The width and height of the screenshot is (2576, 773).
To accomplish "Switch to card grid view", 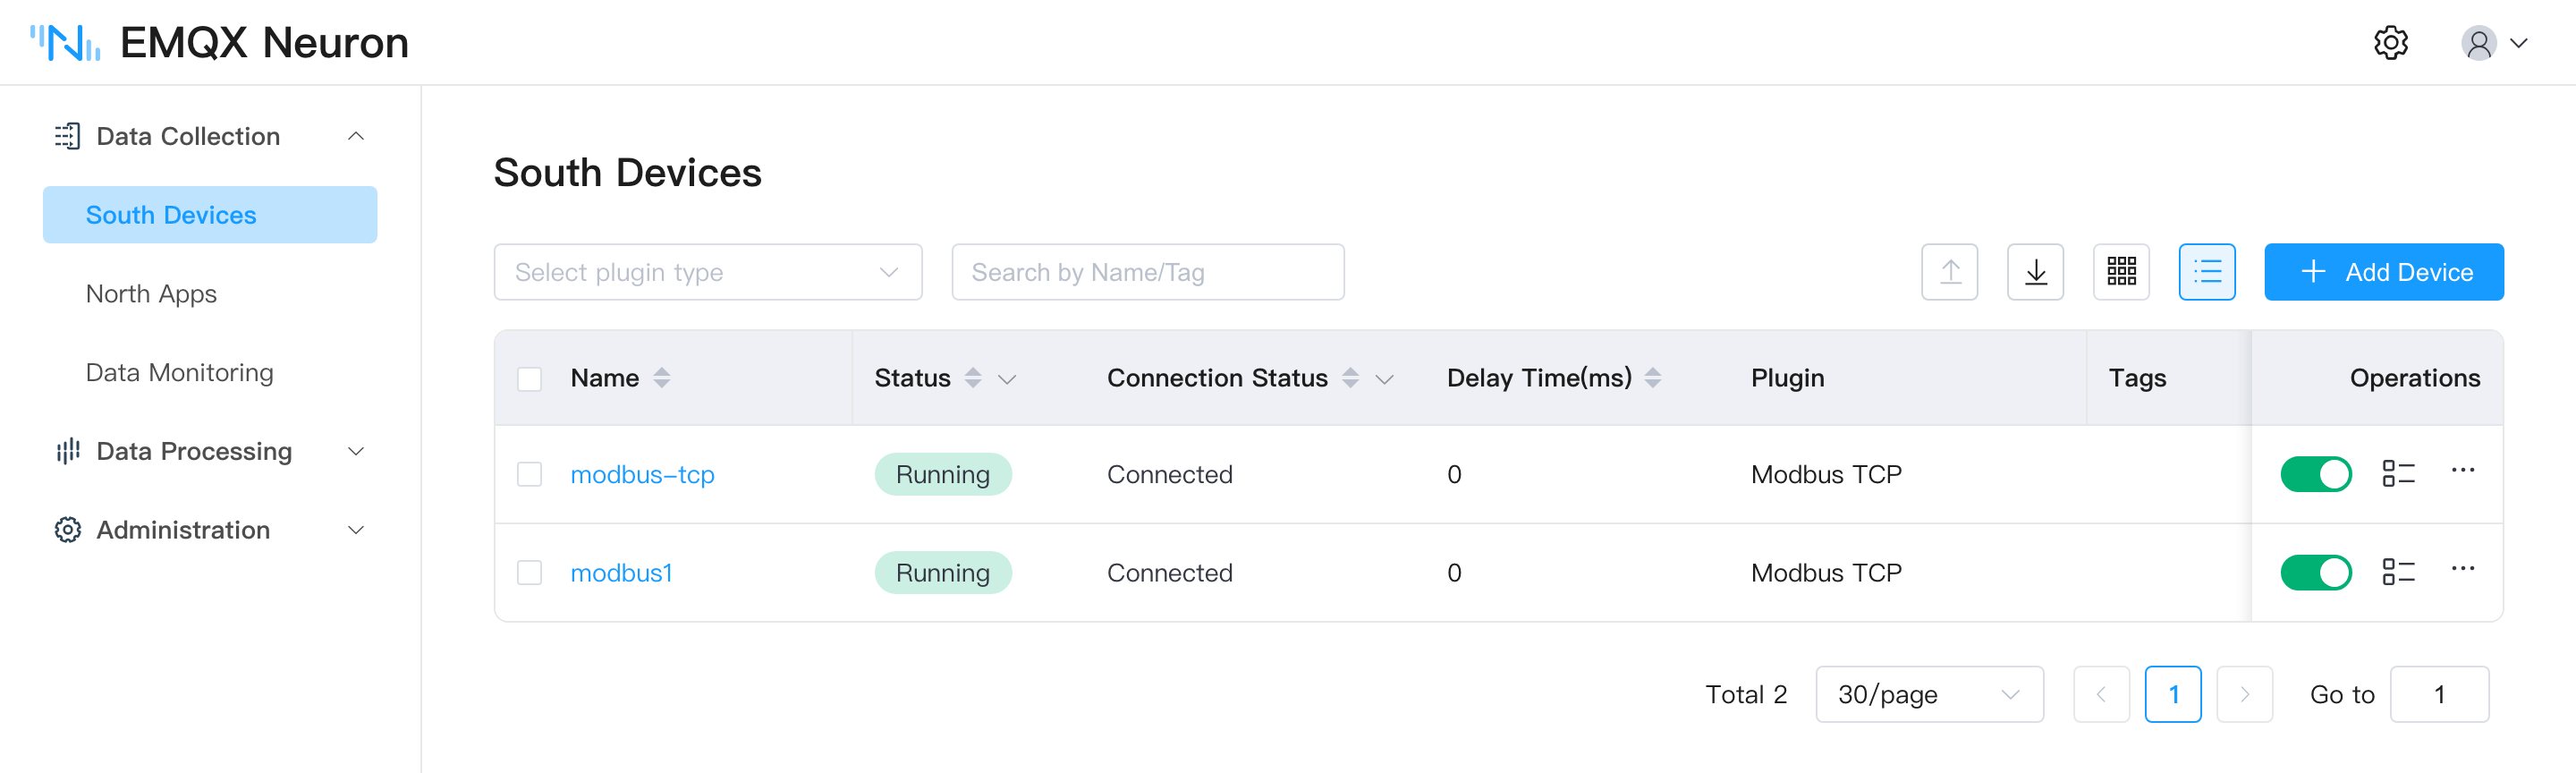I will coord(2121,272).
